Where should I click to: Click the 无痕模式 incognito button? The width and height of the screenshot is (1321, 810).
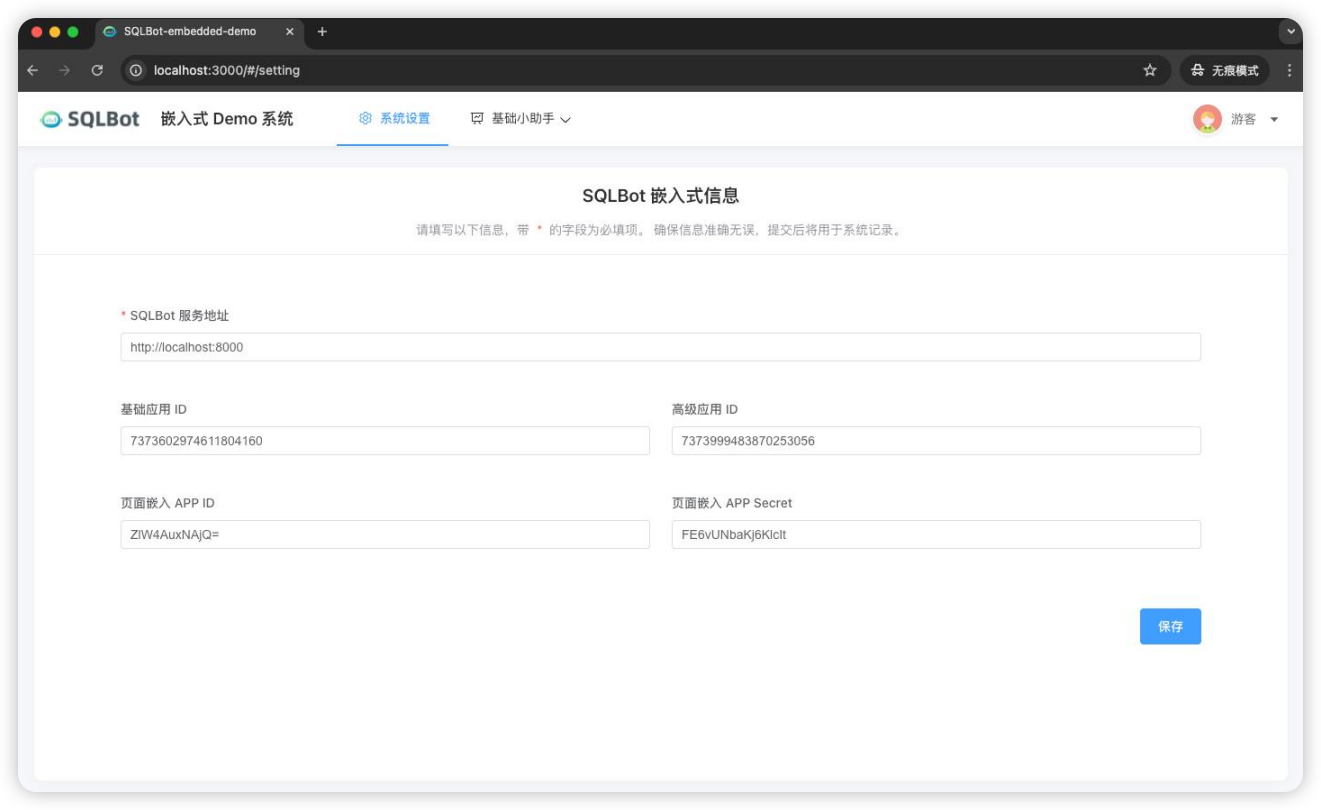[1225, 70]
